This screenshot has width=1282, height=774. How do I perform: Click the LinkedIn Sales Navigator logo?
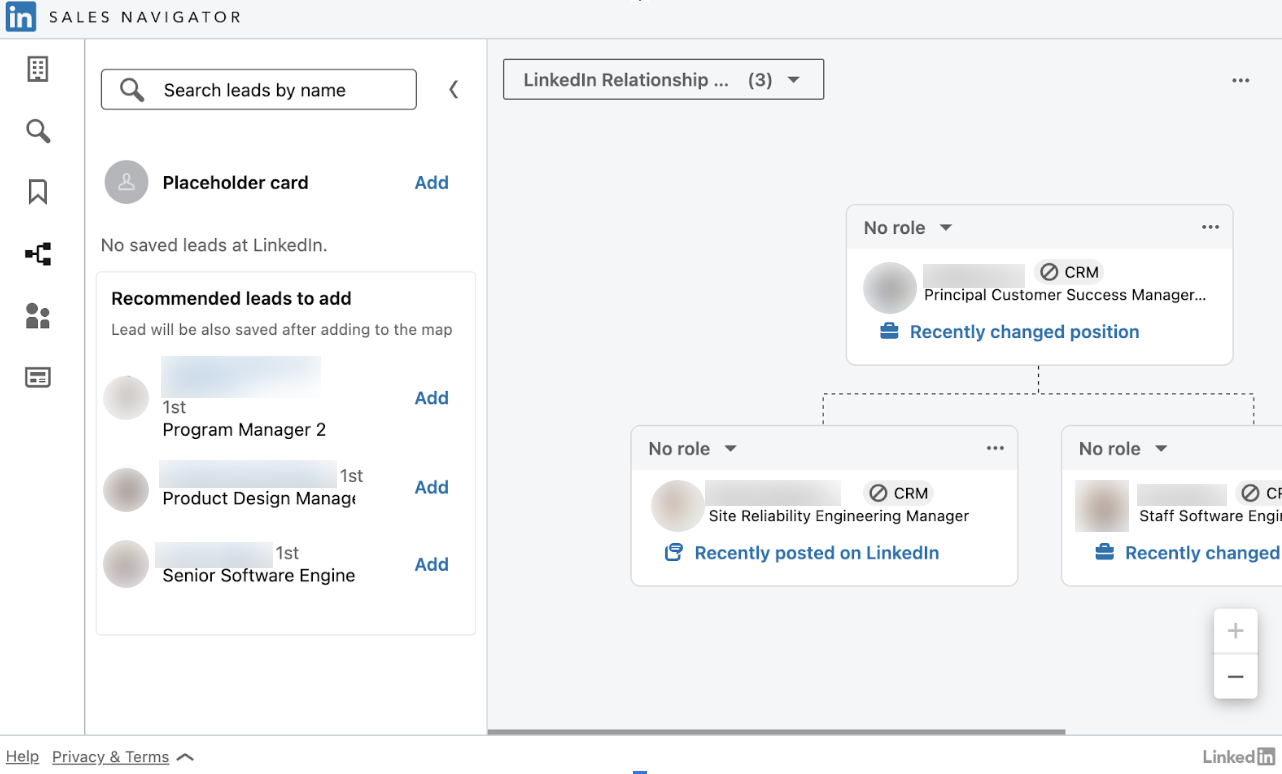point(21,17)
